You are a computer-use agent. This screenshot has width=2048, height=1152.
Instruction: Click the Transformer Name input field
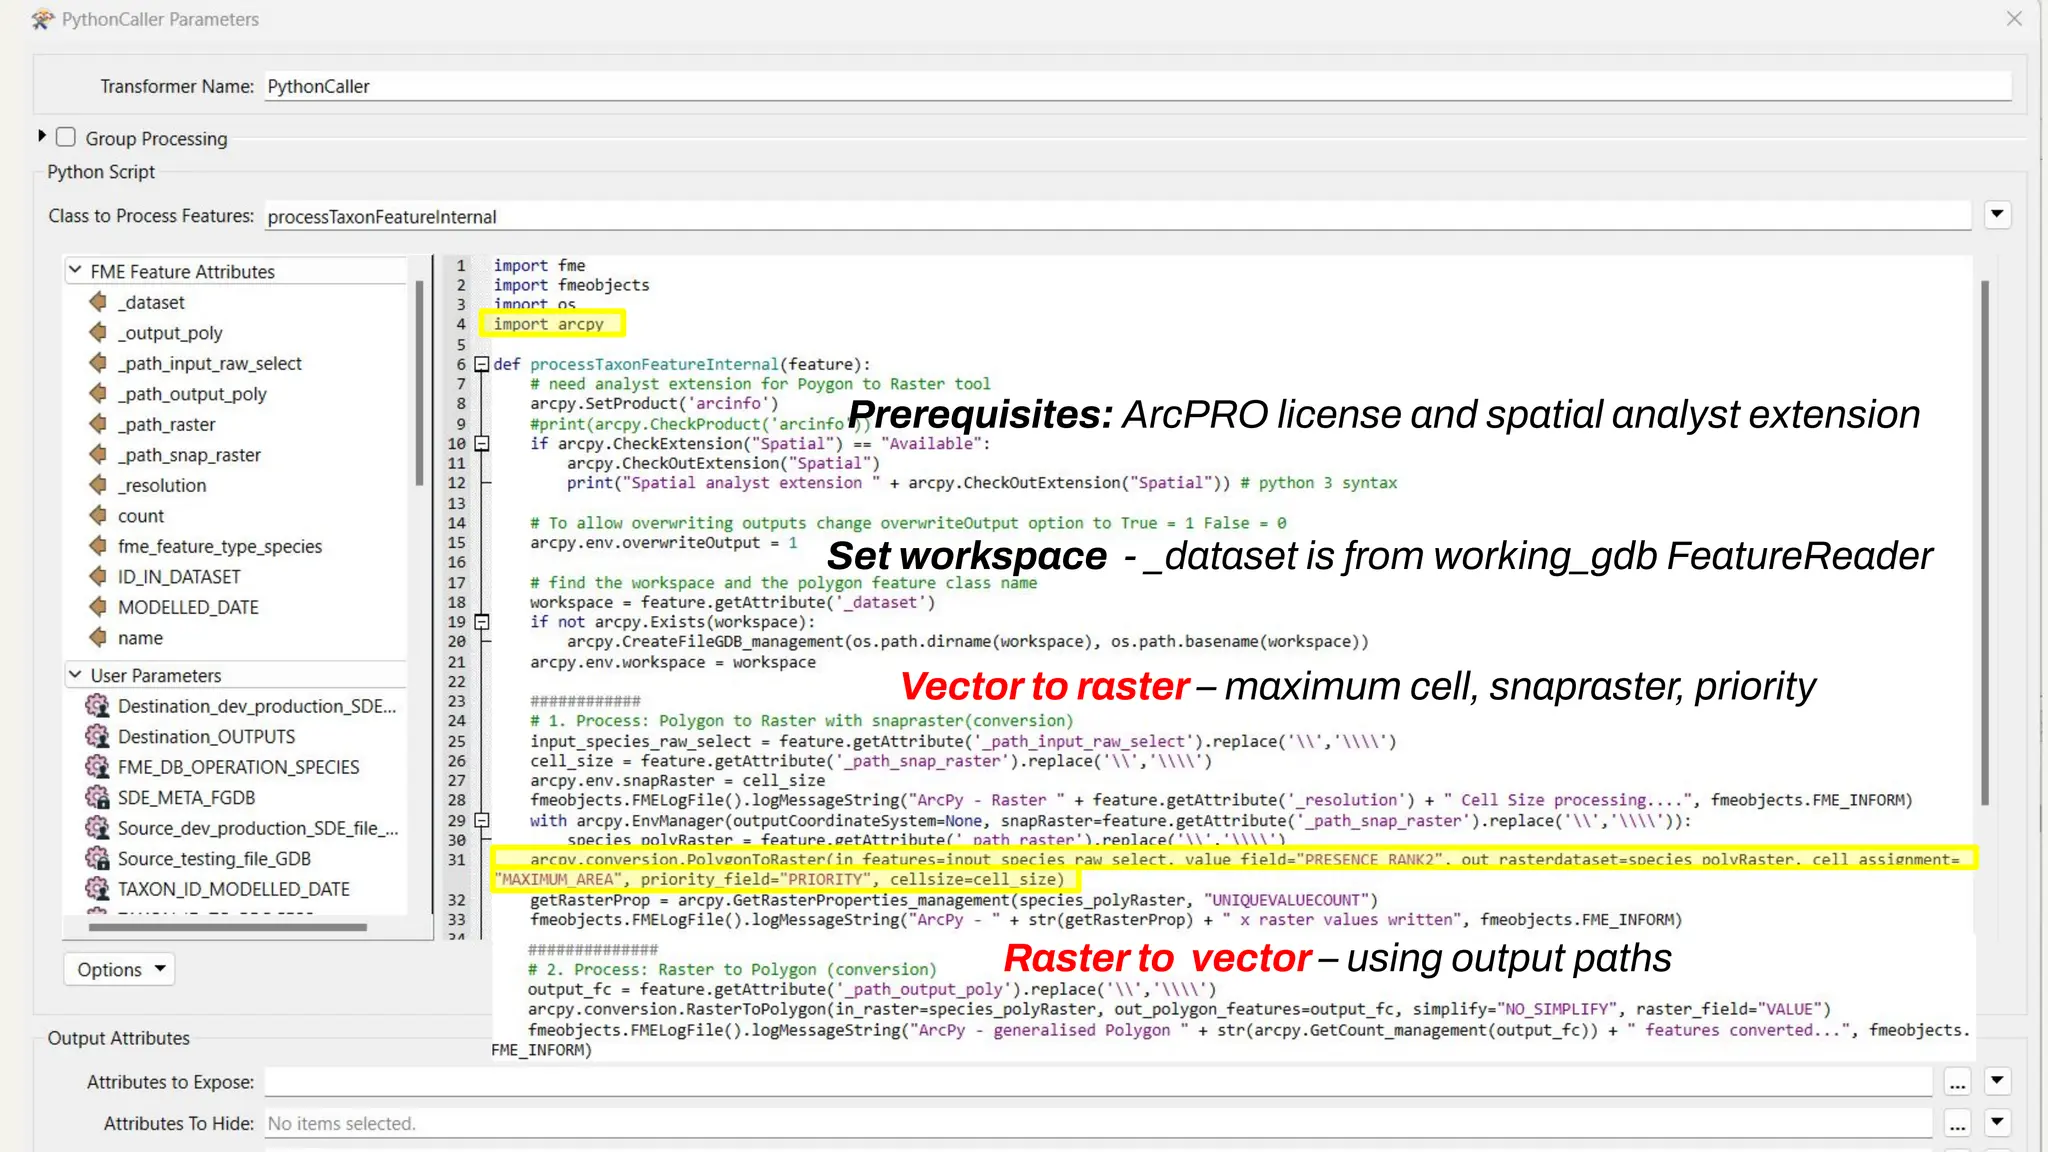click(x=1138, y=86)
